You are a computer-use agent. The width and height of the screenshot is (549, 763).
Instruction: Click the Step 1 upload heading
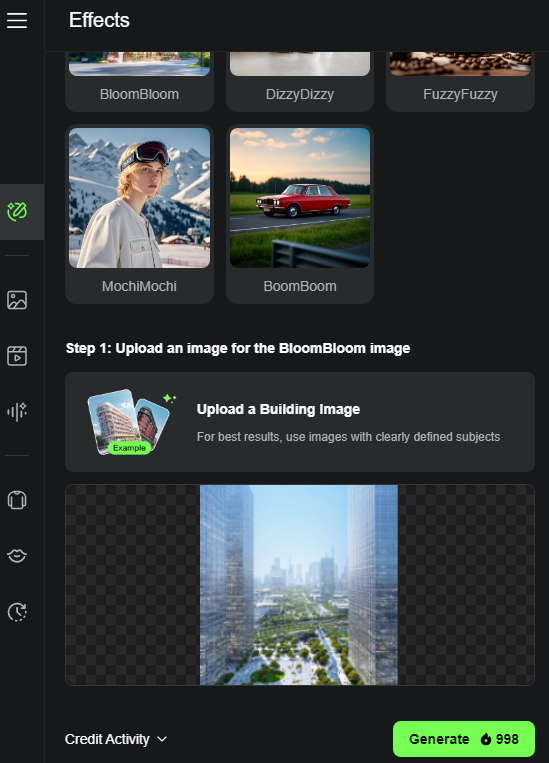238,348
